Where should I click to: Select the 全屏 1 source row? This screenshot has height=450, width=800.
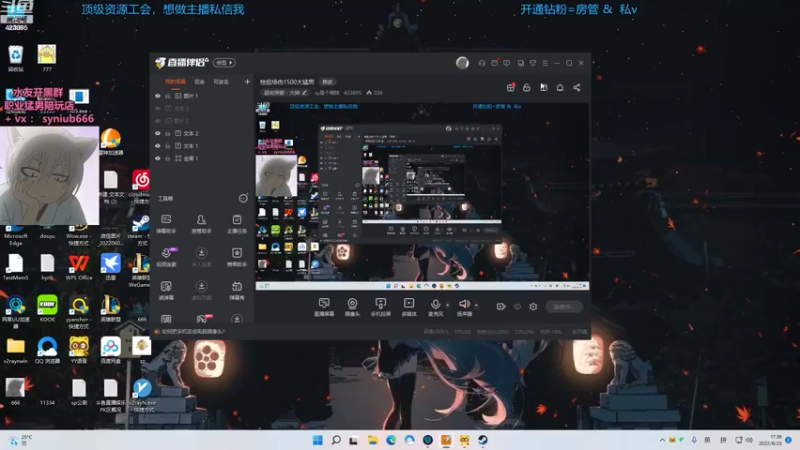[203, 159]
